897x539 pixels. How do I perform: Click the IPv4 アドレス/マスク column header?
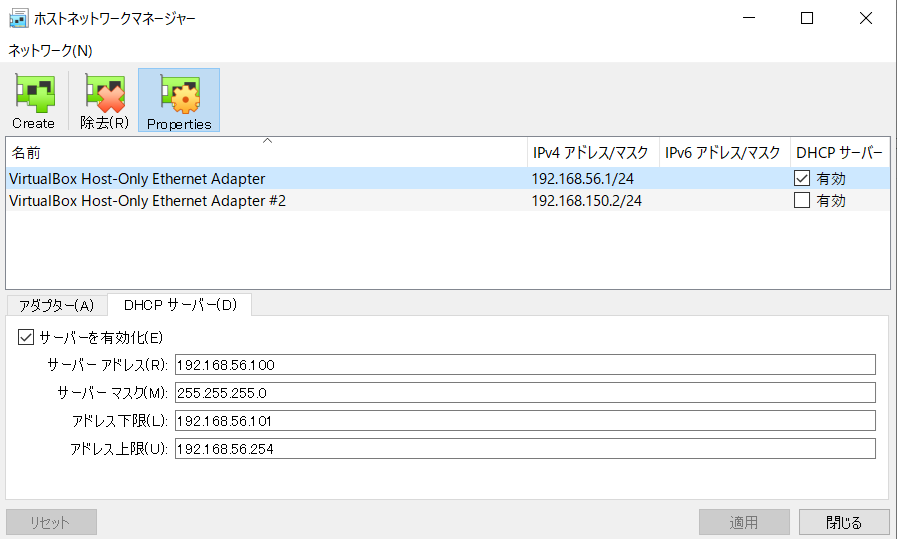593,153
